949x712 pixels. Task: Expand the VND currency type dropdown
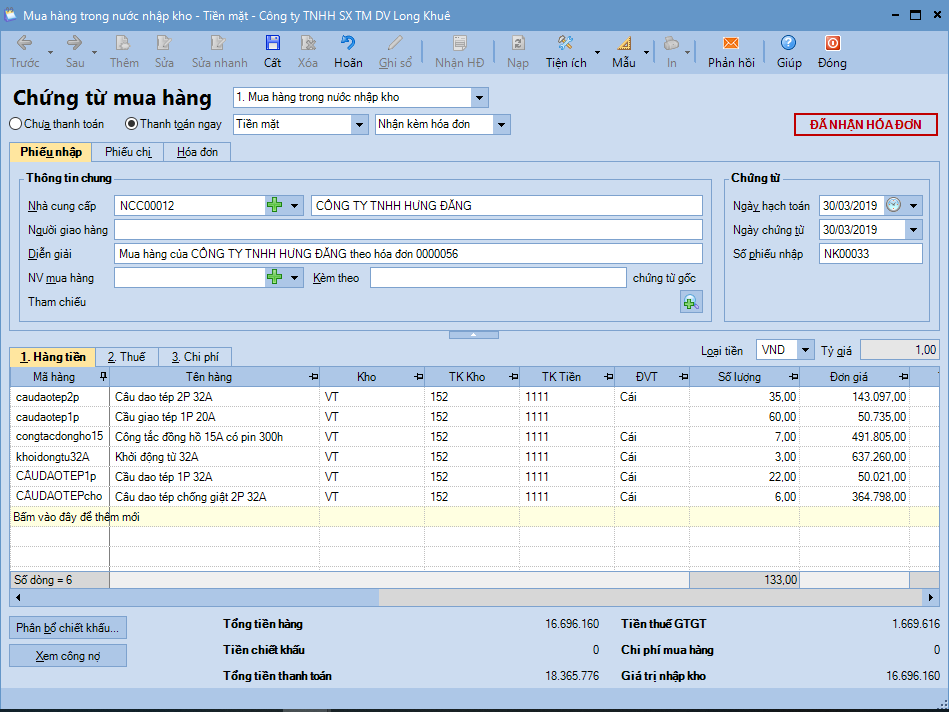coord(805,350)
